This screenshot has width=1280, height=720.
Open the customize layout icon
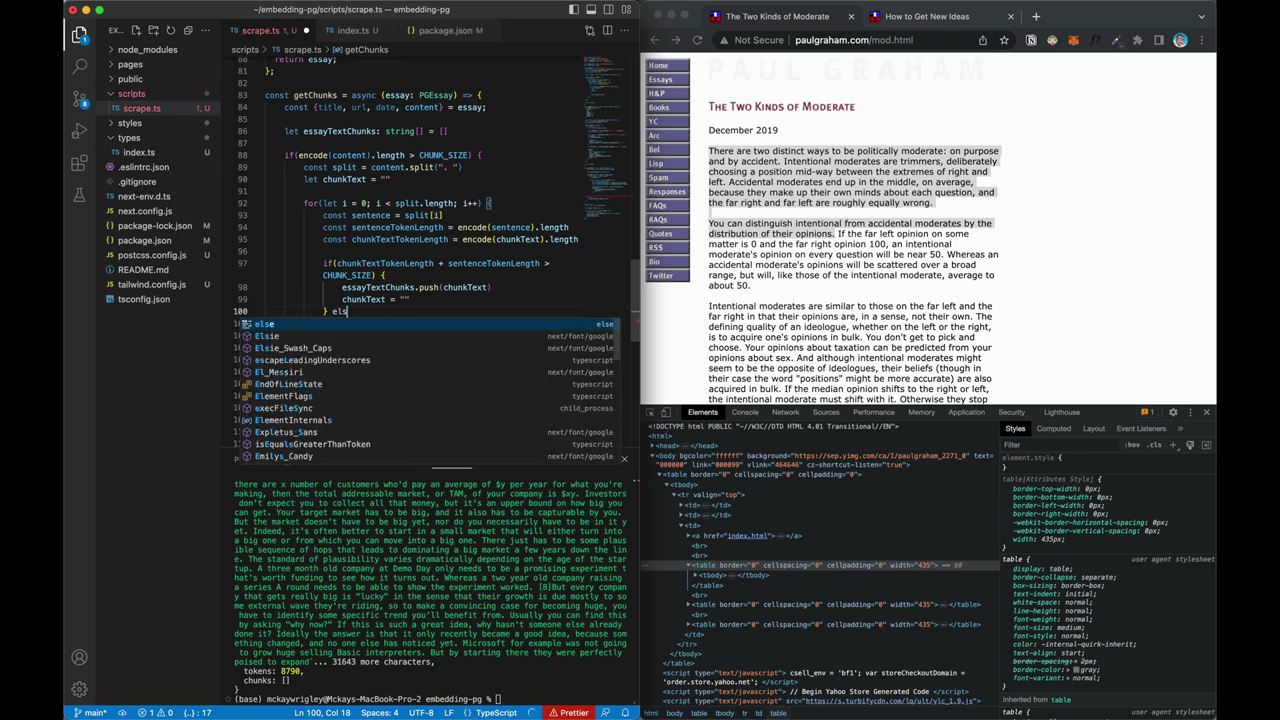[626, 10]
